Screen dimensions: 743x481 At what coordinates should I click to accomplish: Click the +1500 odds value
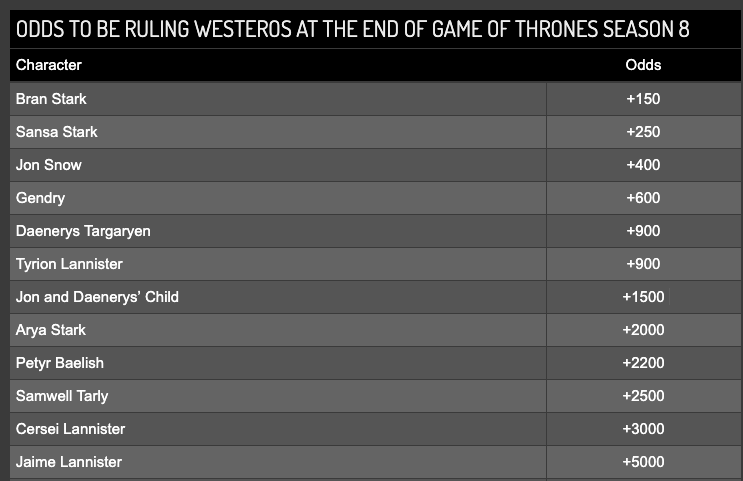coord(643,297)
